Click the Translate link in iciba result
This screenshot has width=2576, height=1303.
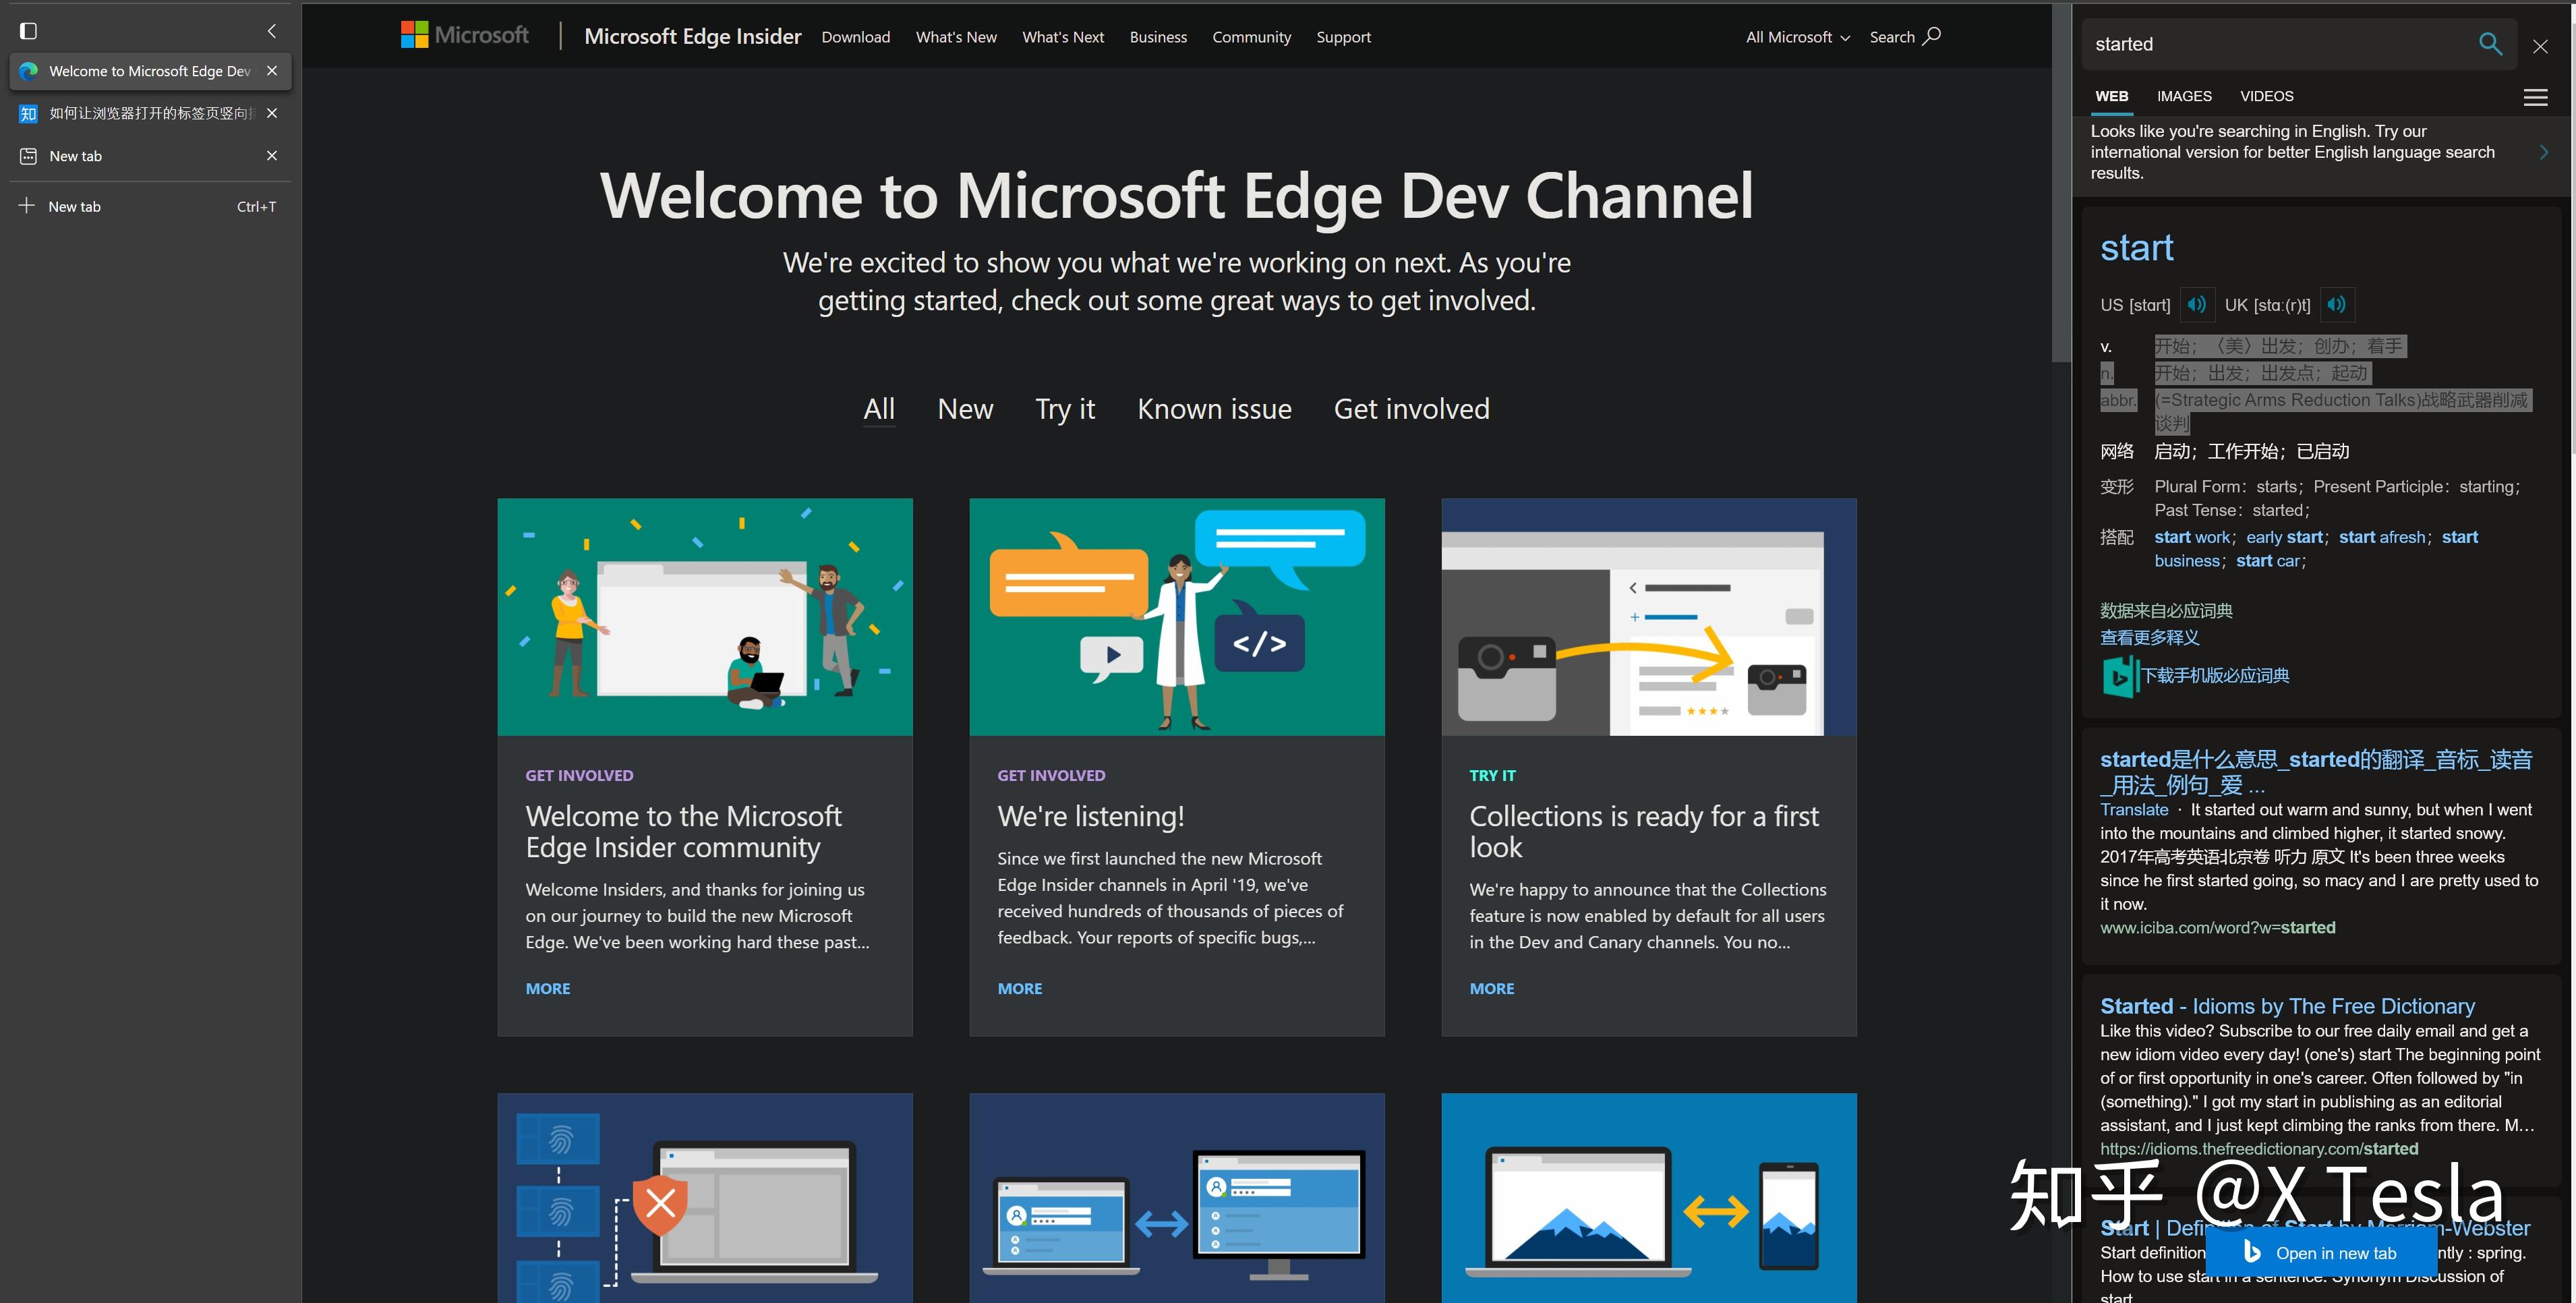pos(2134,810)
